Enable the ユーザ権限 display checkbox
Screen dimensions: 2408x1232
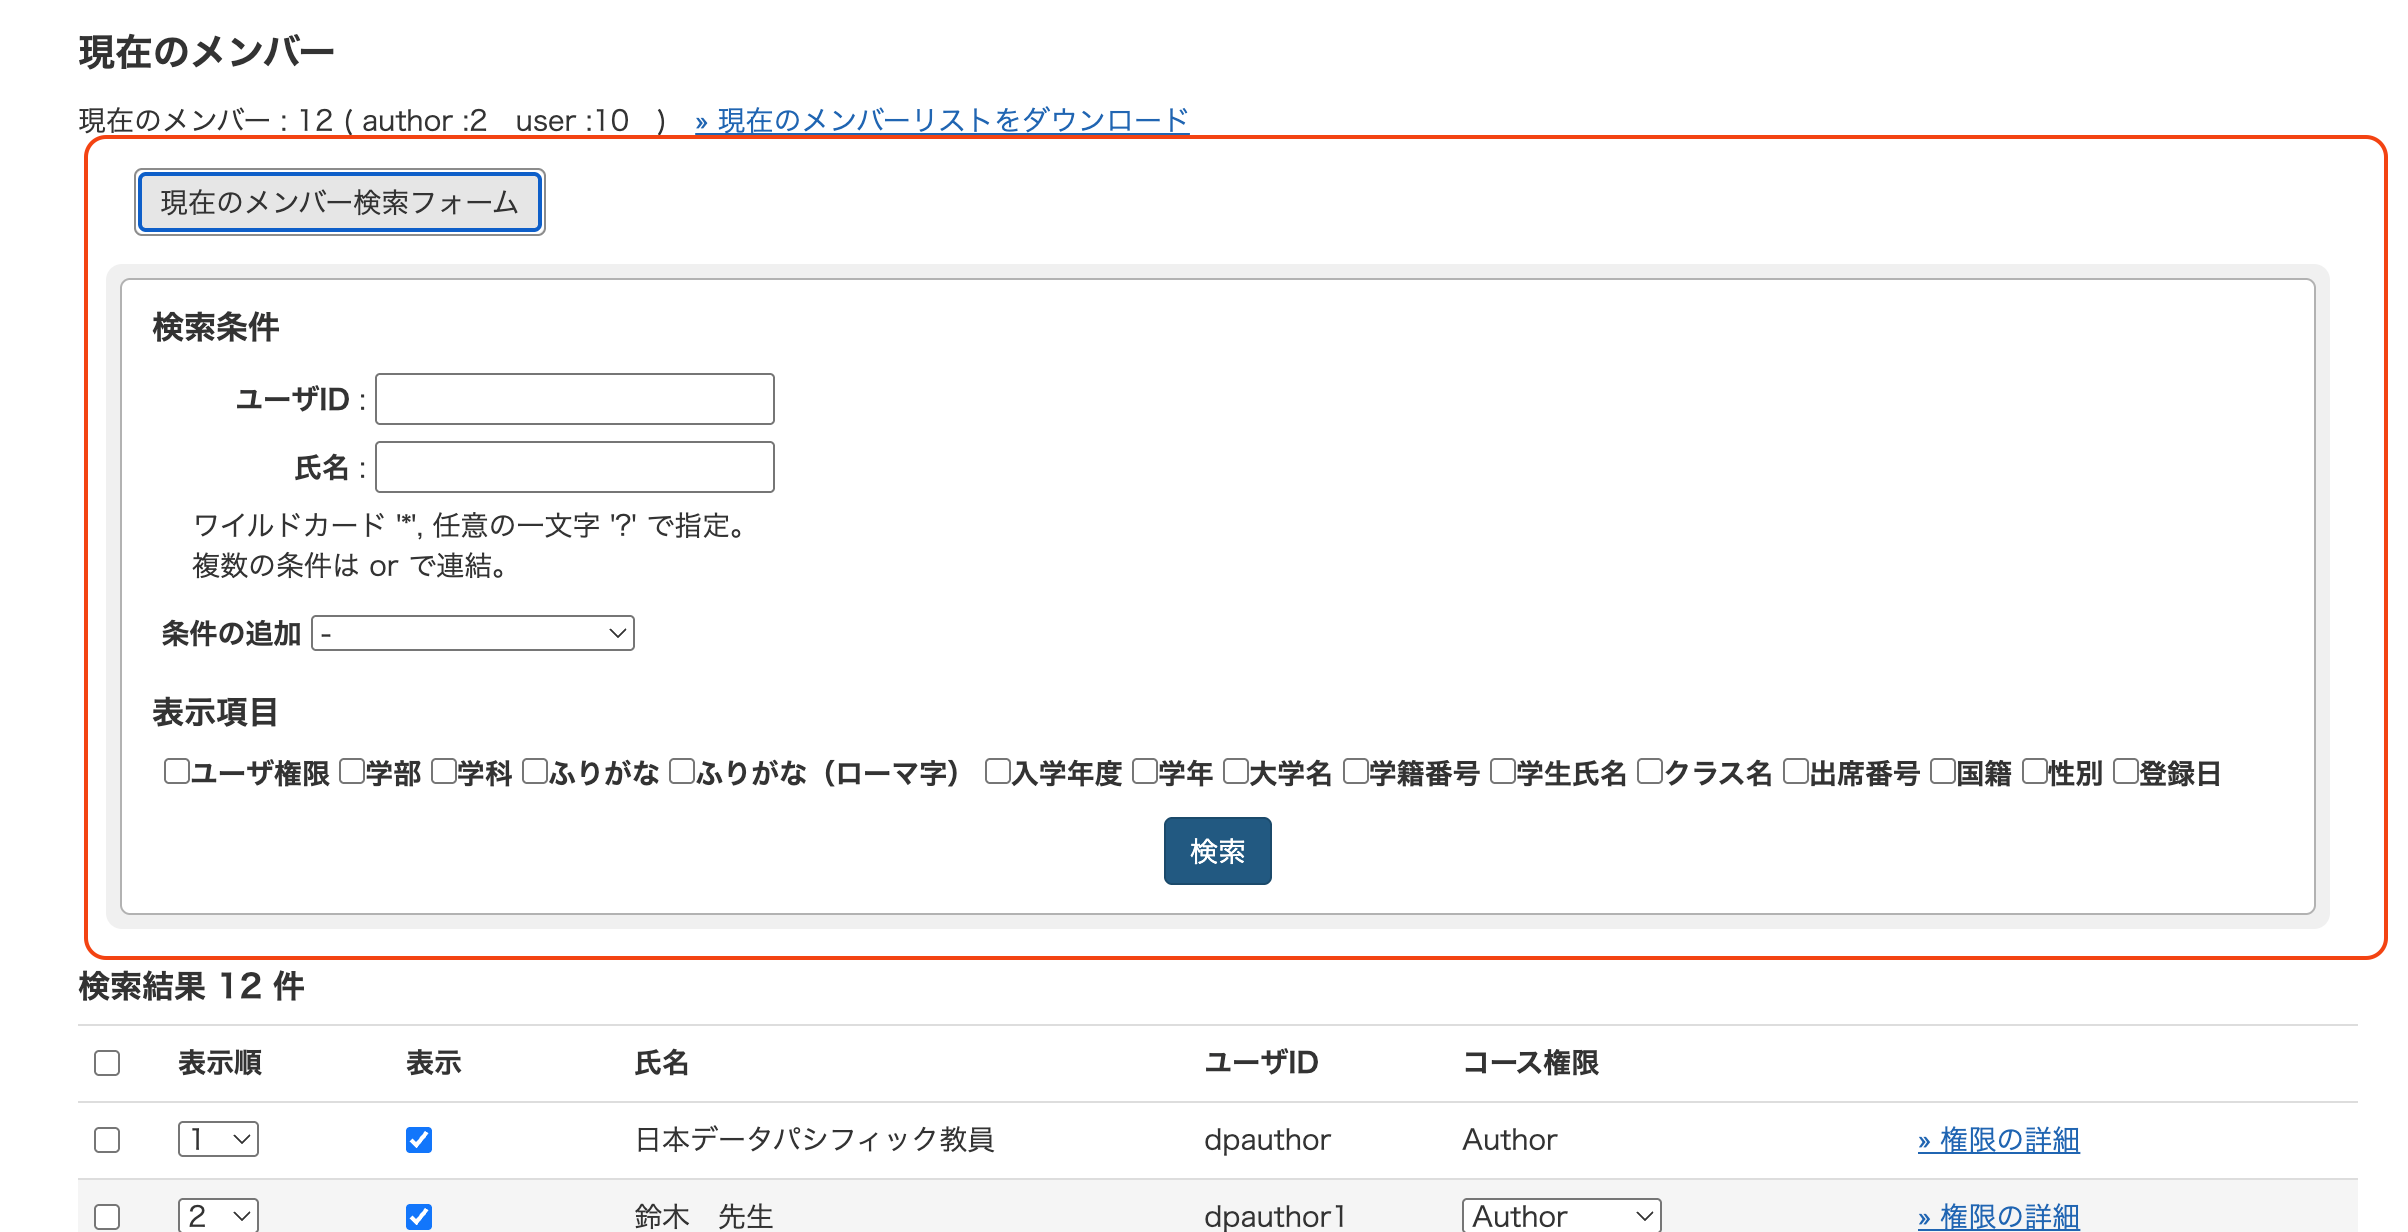[177, 772]
